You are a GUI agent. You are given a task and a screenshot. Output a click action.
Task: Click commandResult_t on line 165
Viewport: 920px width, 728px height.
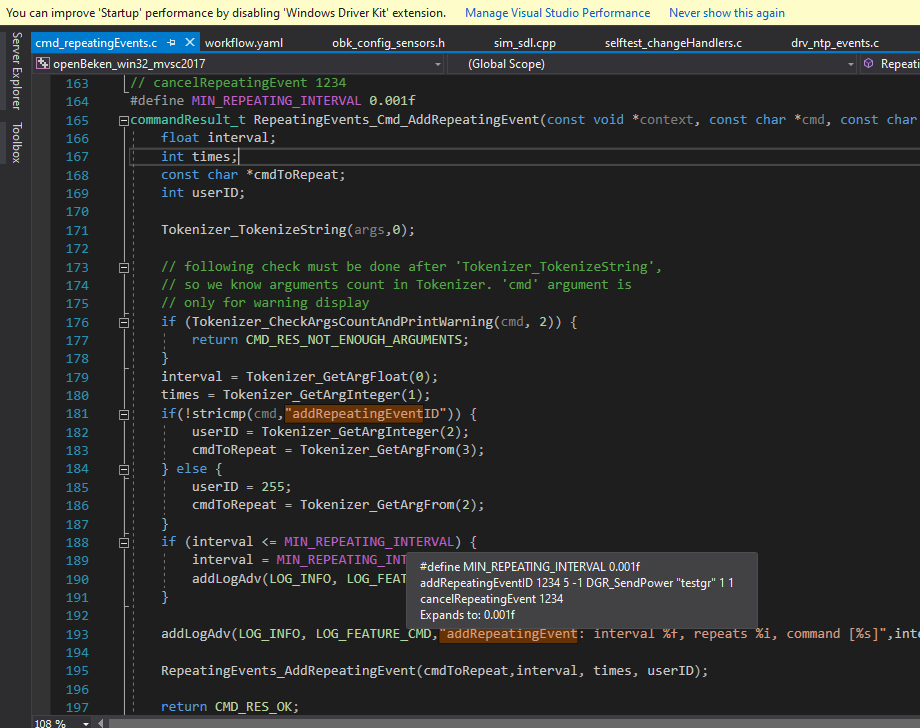point(188,120)
